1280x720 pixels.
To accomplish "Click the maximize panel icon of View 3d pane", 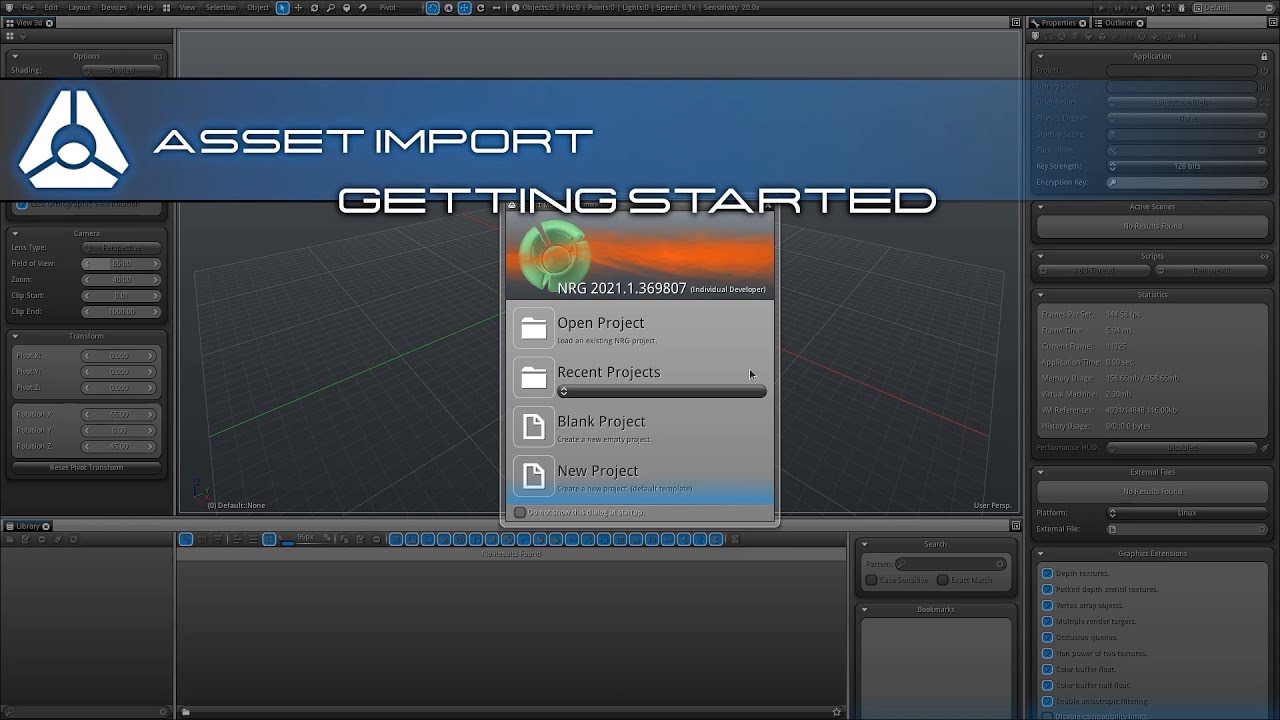I will (1016, 23).
